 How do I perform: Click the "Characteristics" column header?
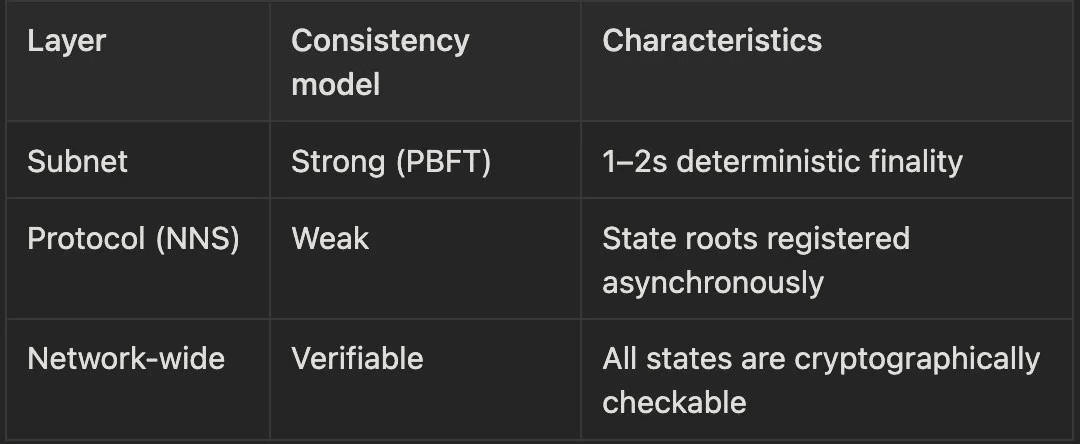click(712, 41)
